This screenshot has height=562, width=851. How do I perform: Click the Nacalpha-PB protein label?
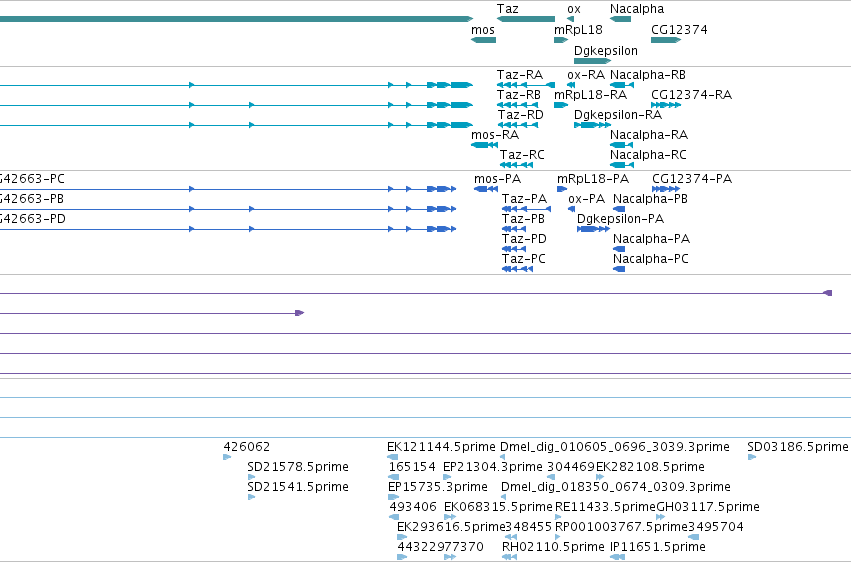pyautogui.click(x=650, y=199)
